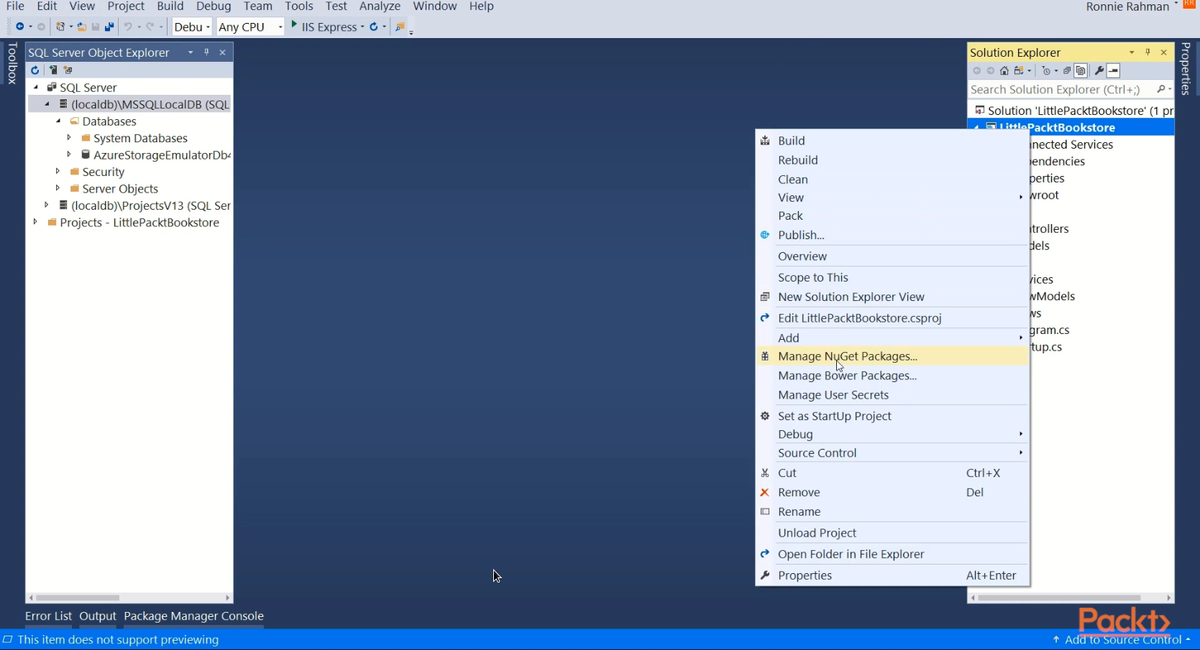Click the browser Refresh icon beside IIS Express
1200x650 pixels.
click(x=374, y=27)
